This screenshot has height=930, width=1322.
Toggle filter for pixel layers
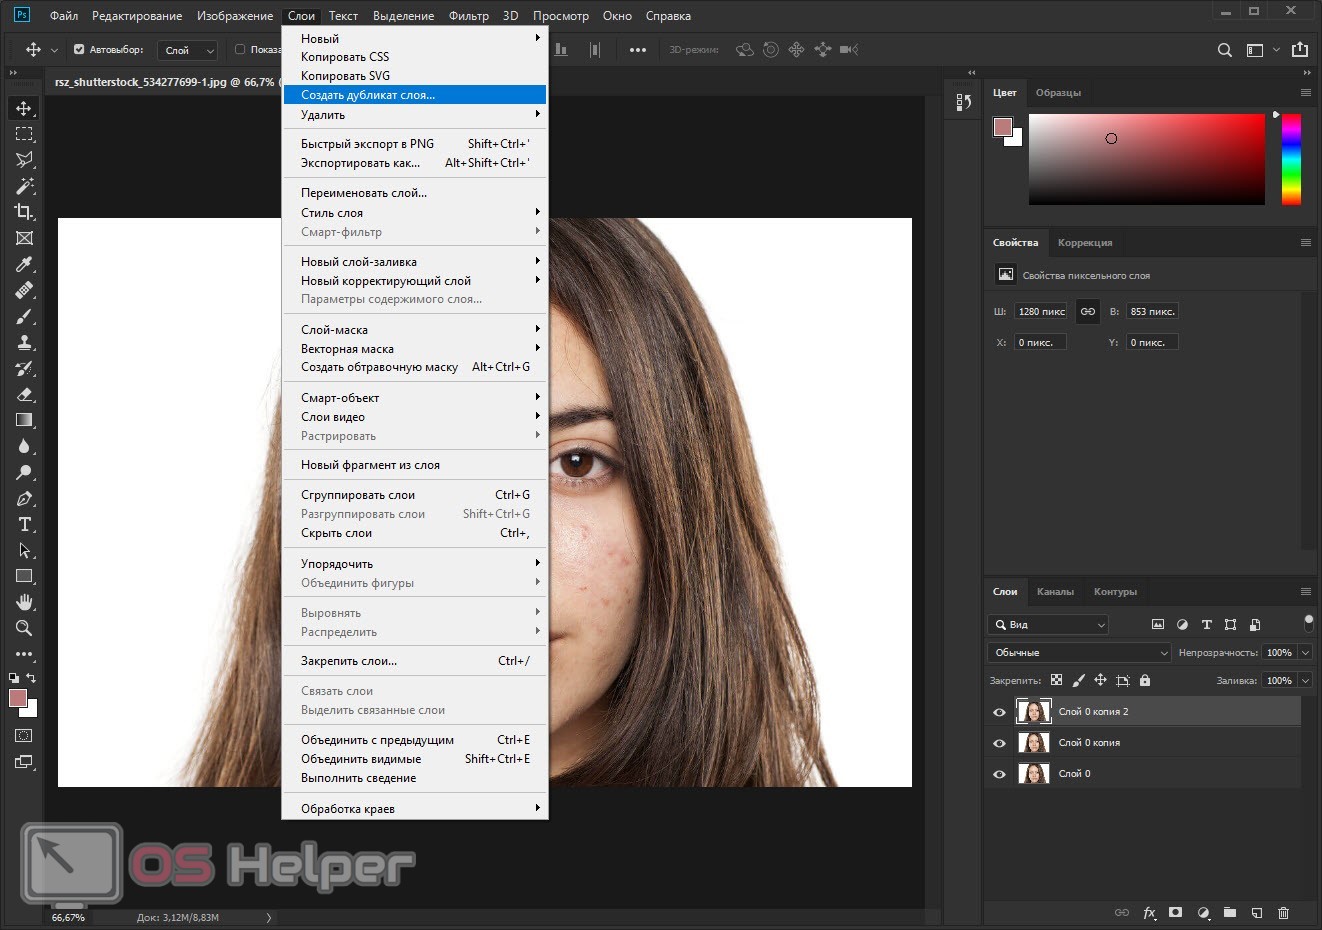(1158, 624)
